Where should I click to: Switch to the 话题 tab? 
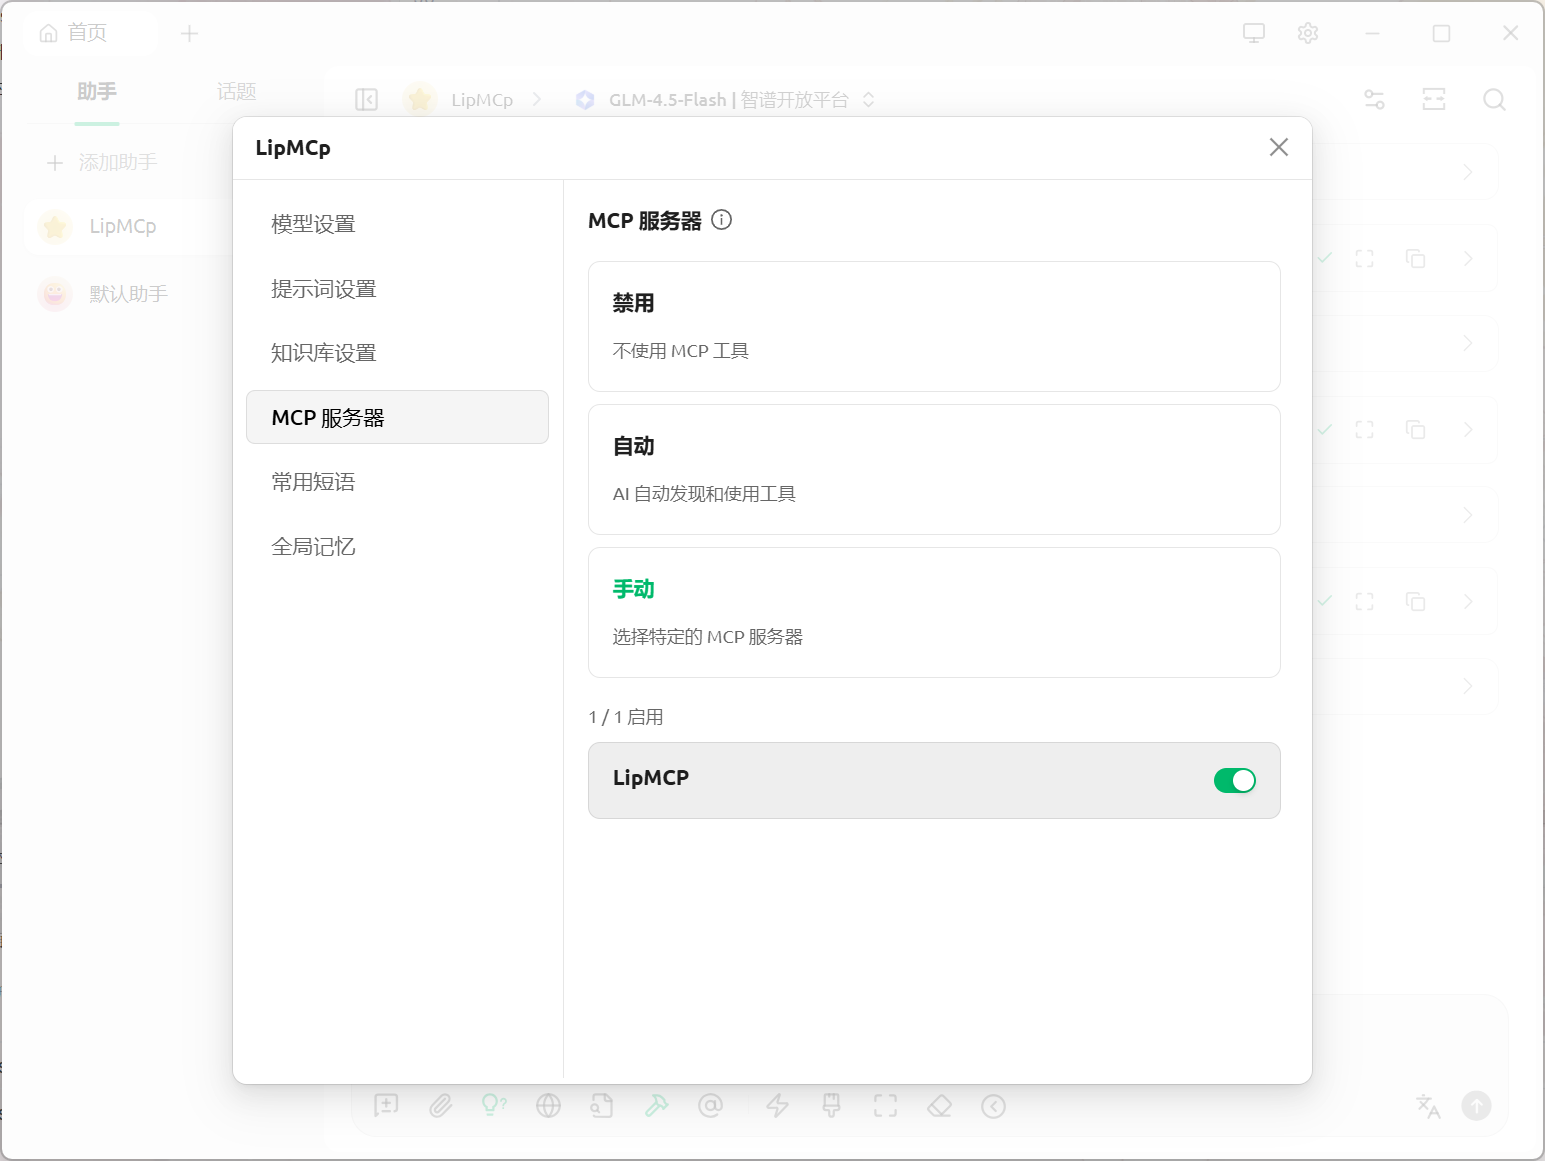[237, 92]
